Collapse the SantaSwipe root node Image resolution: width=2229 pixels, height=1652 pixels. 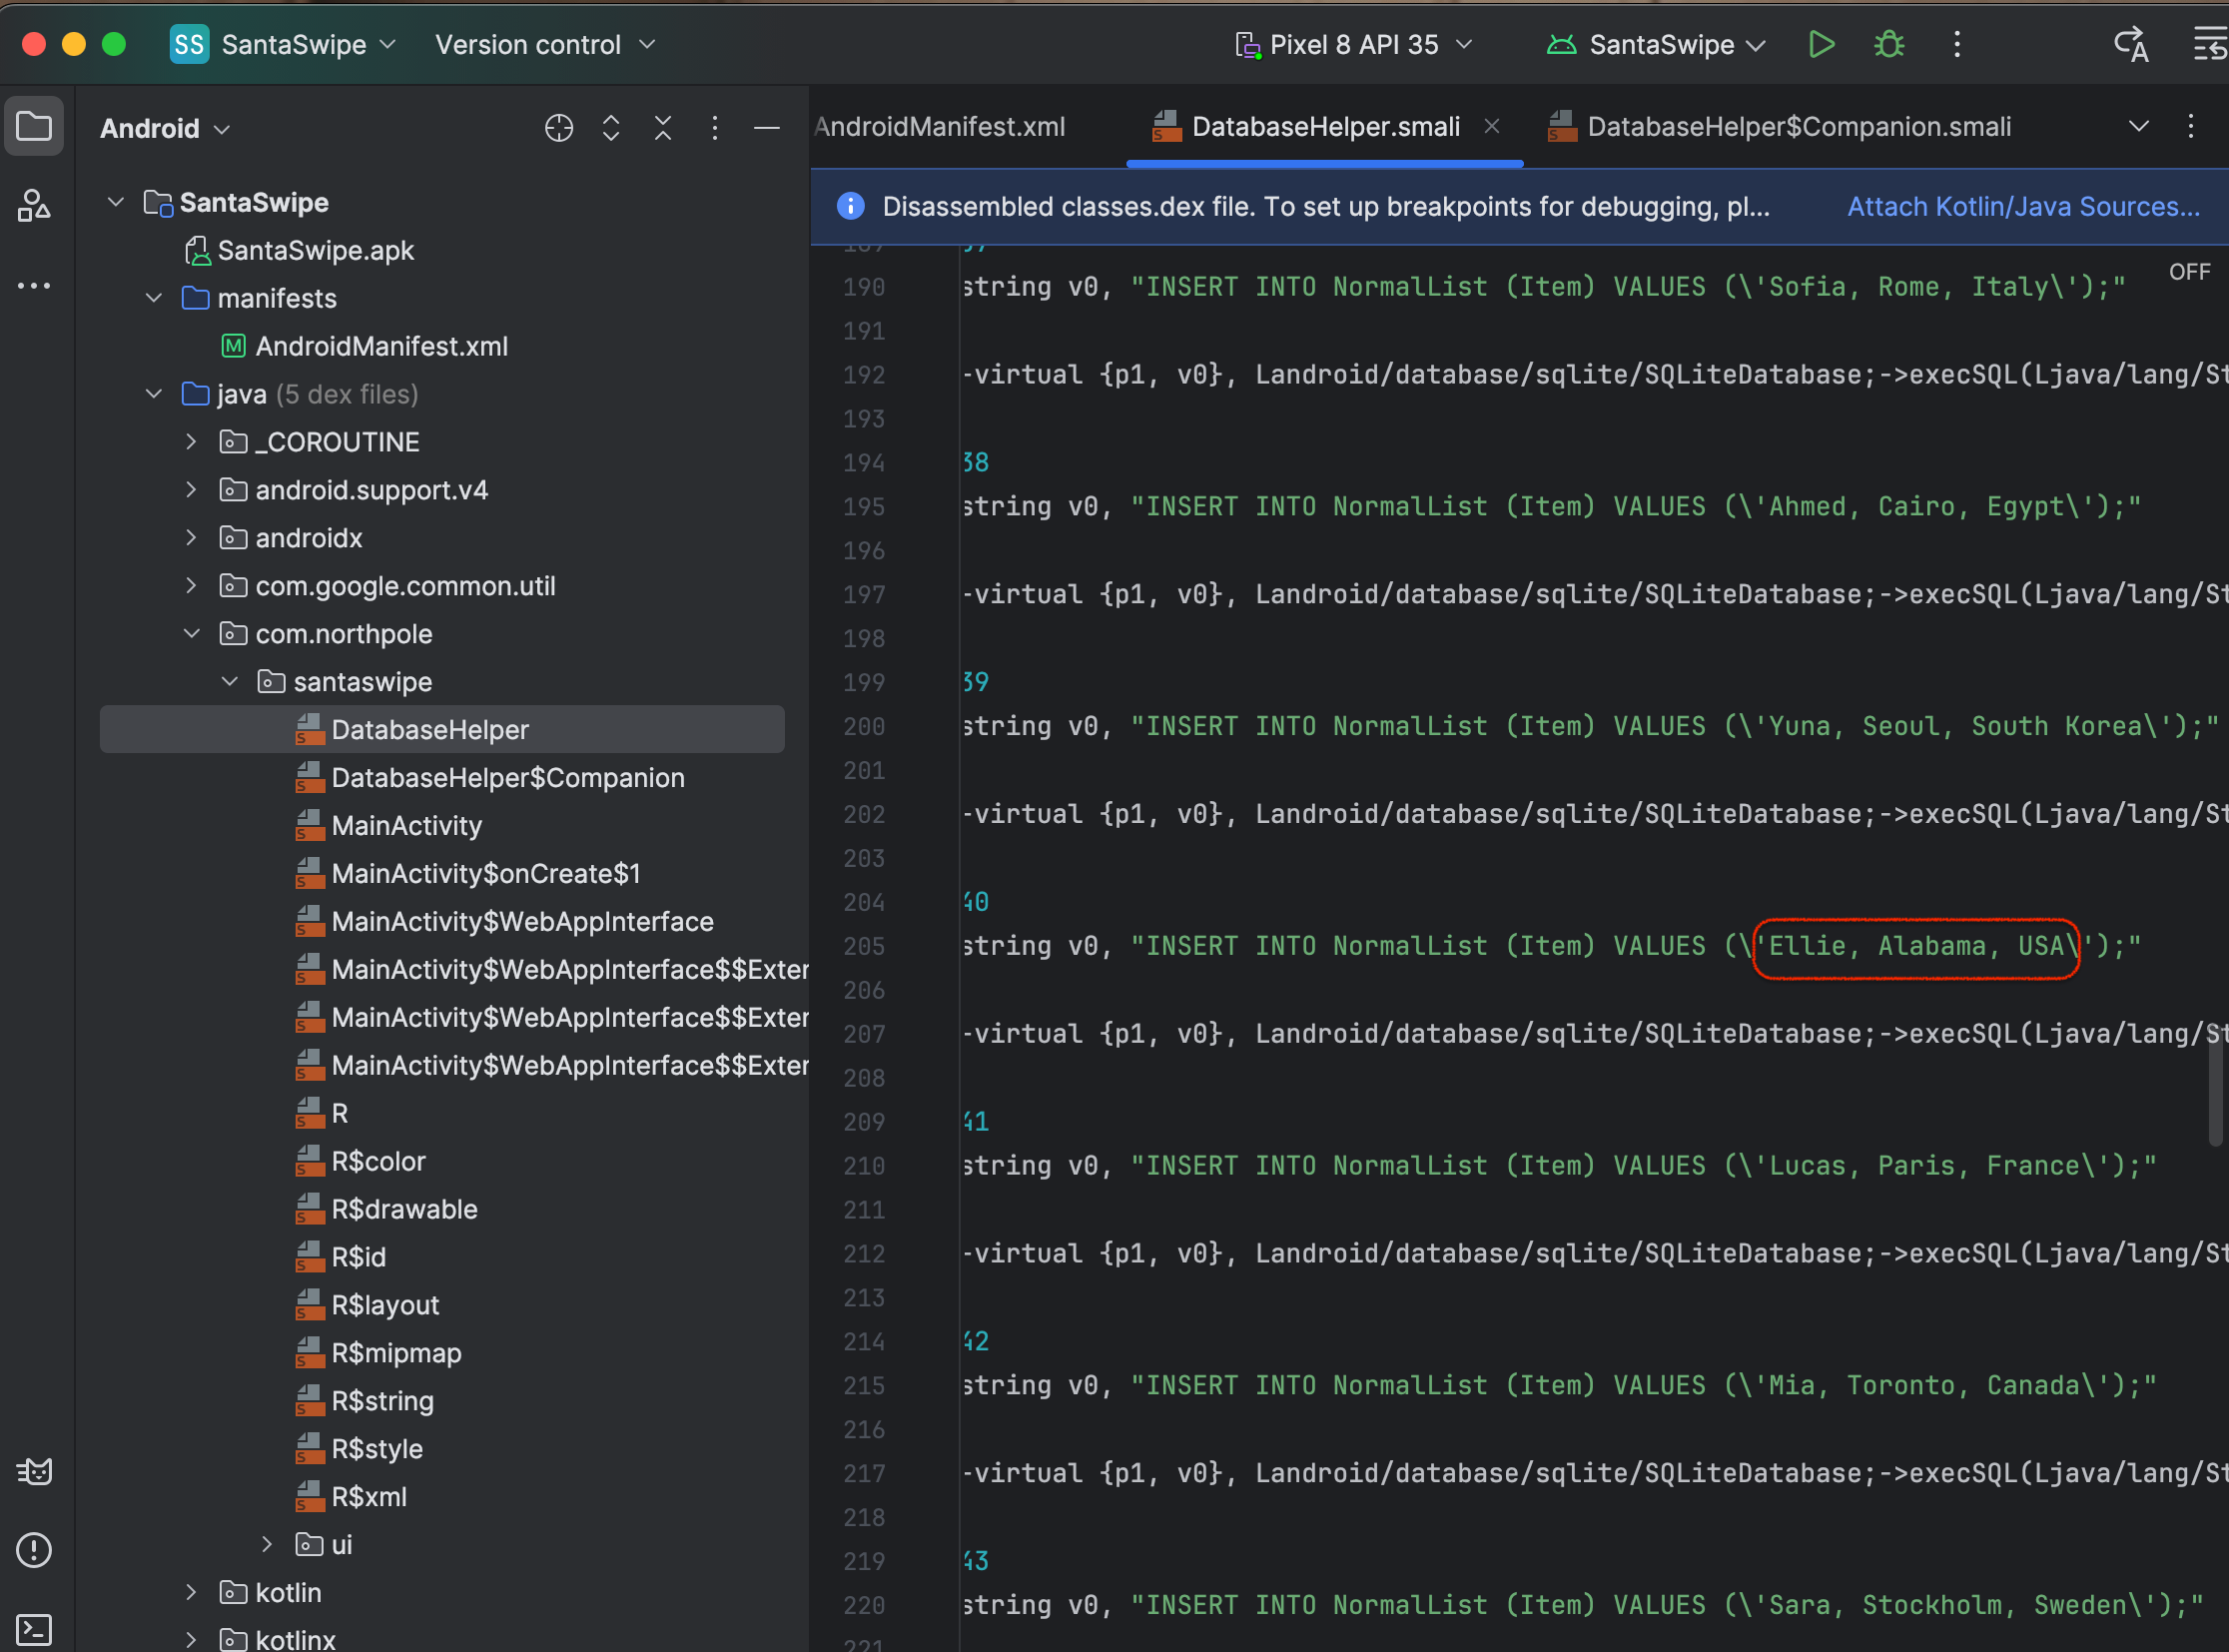116,202
